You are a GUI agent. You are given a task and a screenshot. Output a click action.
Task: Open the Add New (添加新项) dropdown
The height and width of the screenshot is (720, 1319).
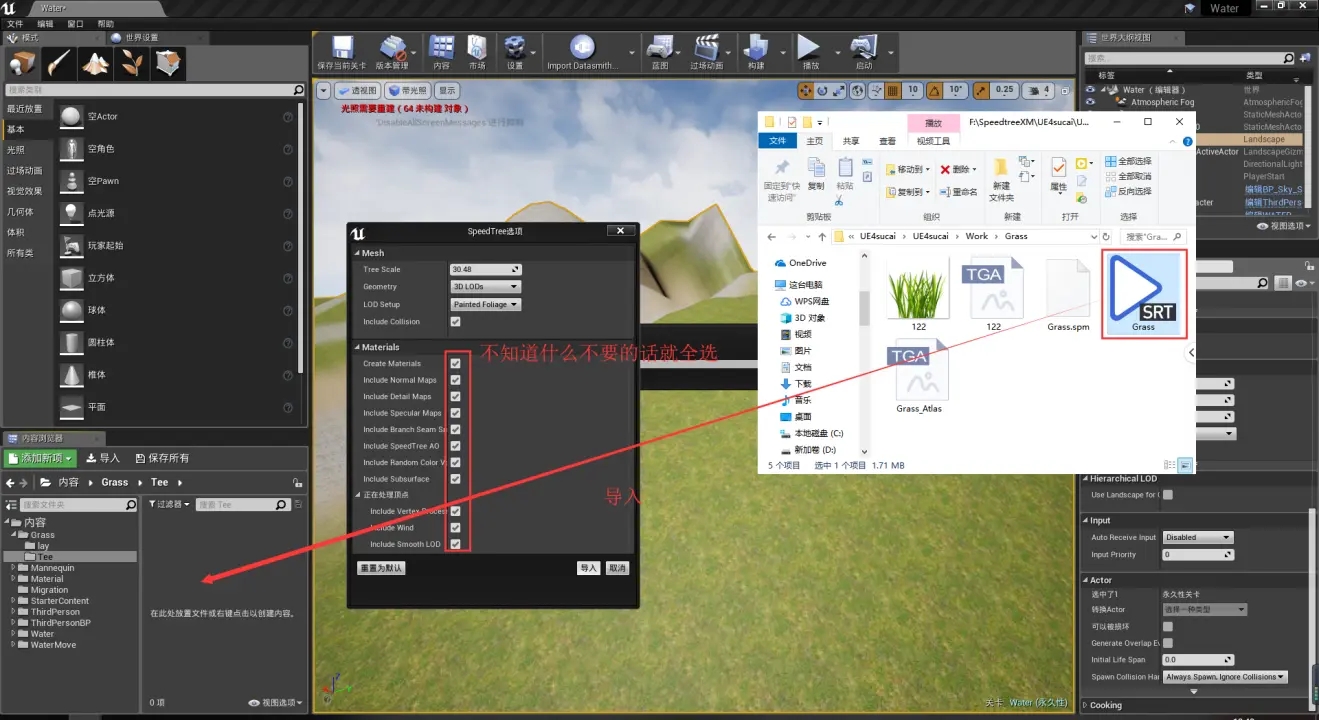(40, 458)
